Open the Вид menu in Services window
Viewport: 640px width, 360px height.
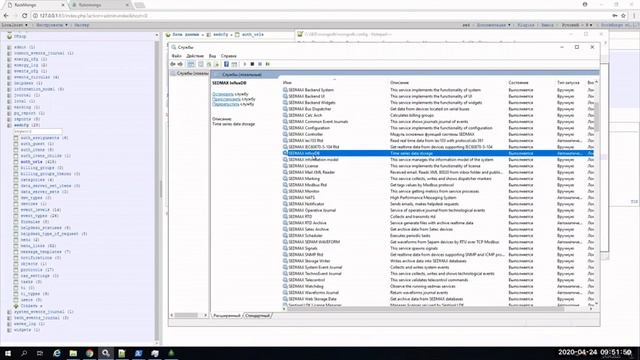[212, 56]
